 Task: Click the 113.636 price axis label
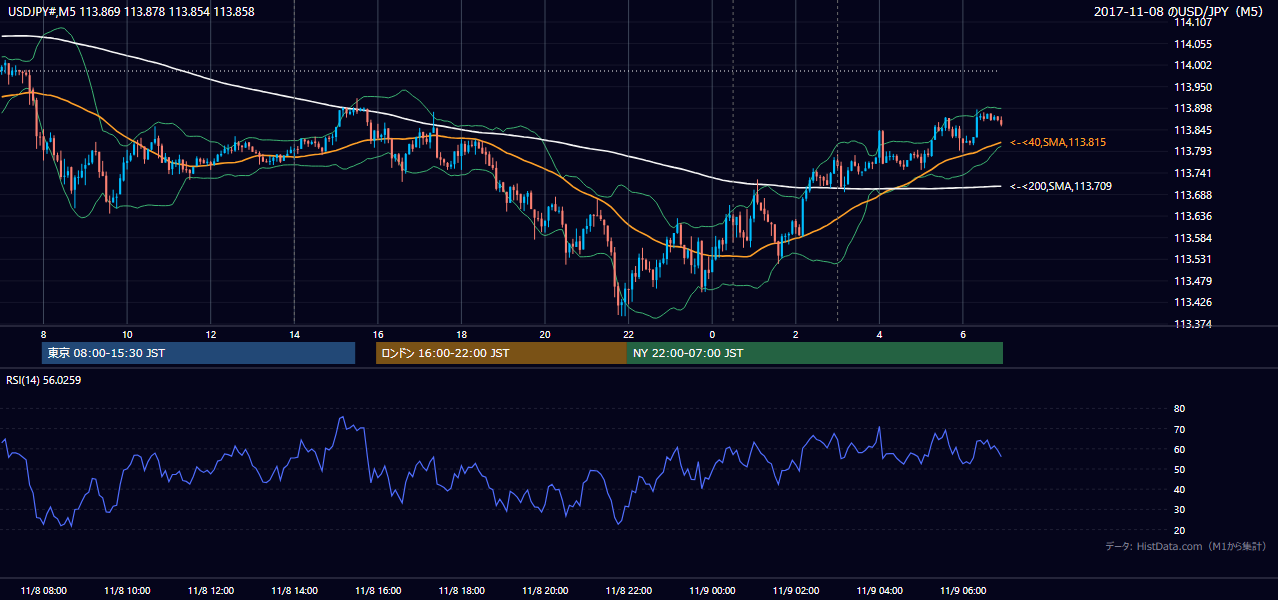(x=1193, y=216)
